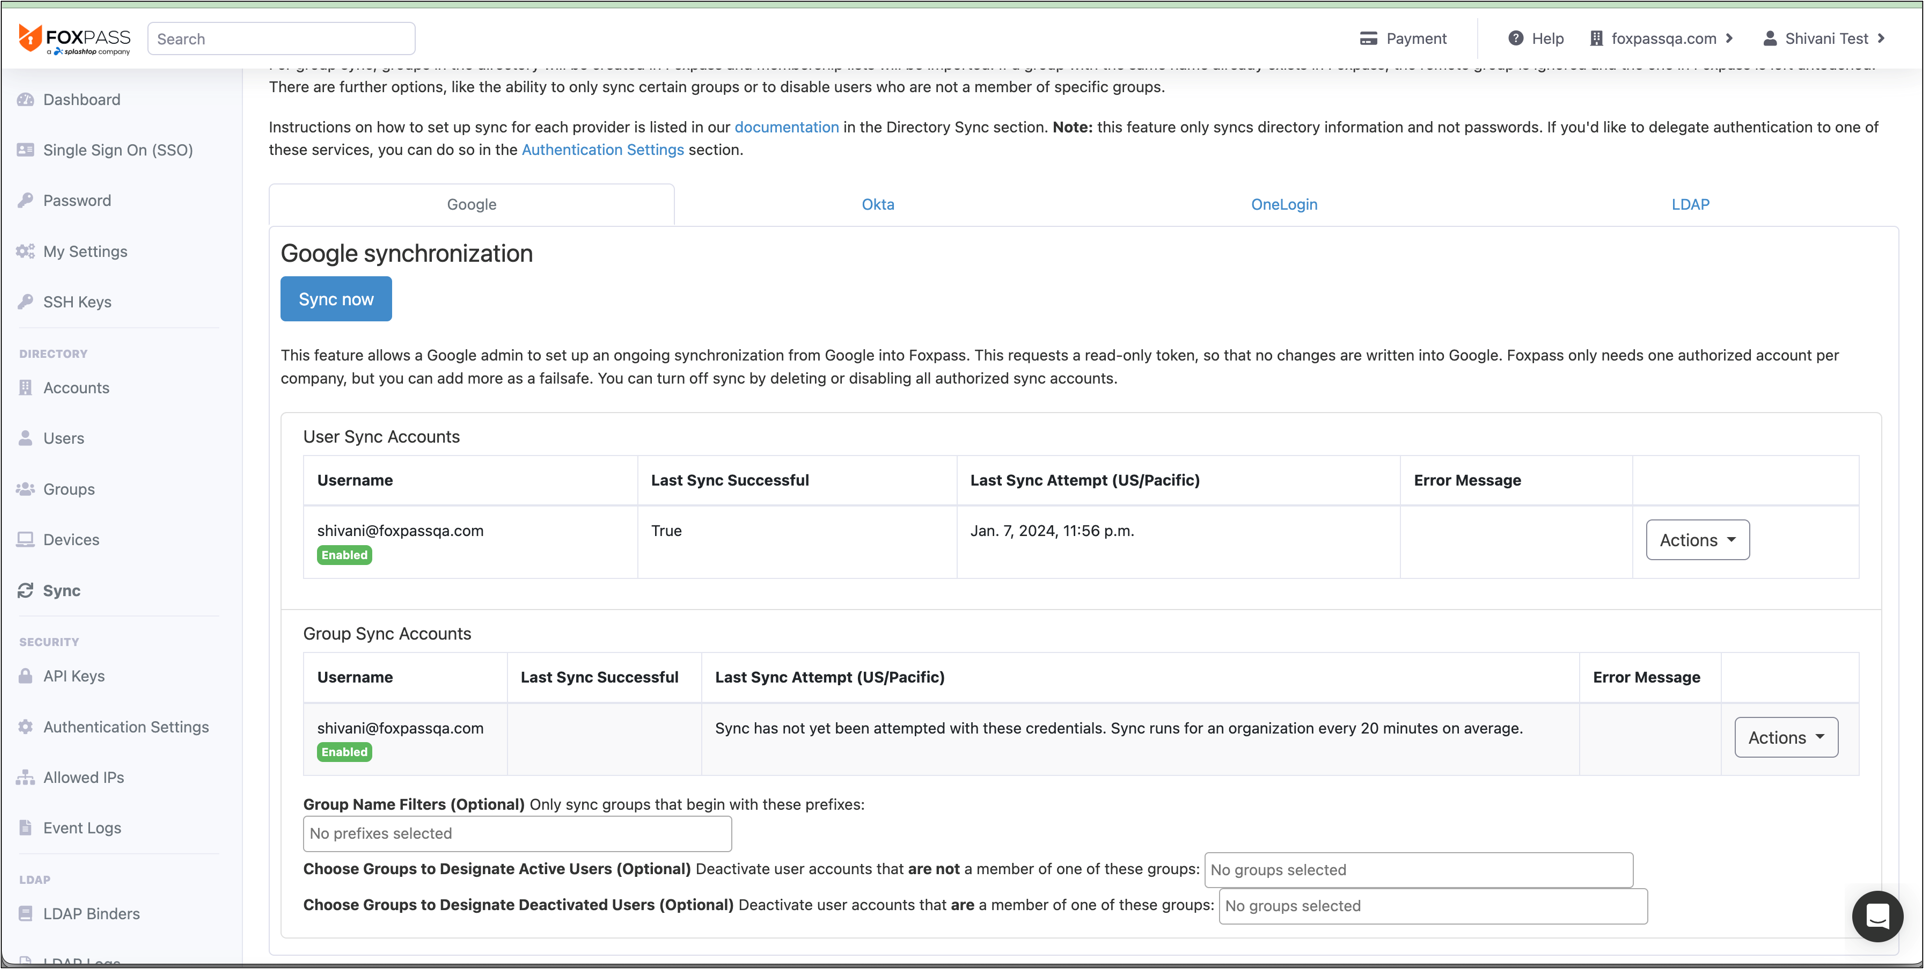Image resolution: width=1924 pixels, height=969 pixels.
Task: Click the Payment credit card icon
Action: pyautogui.click(x=1369, y=39)
